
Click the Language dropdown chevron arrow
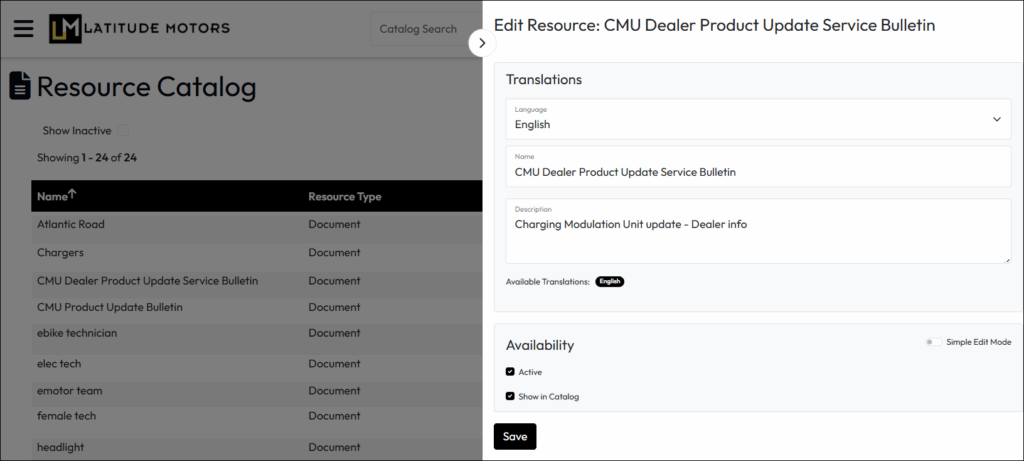pyautogui.click(x=997, y=119)
